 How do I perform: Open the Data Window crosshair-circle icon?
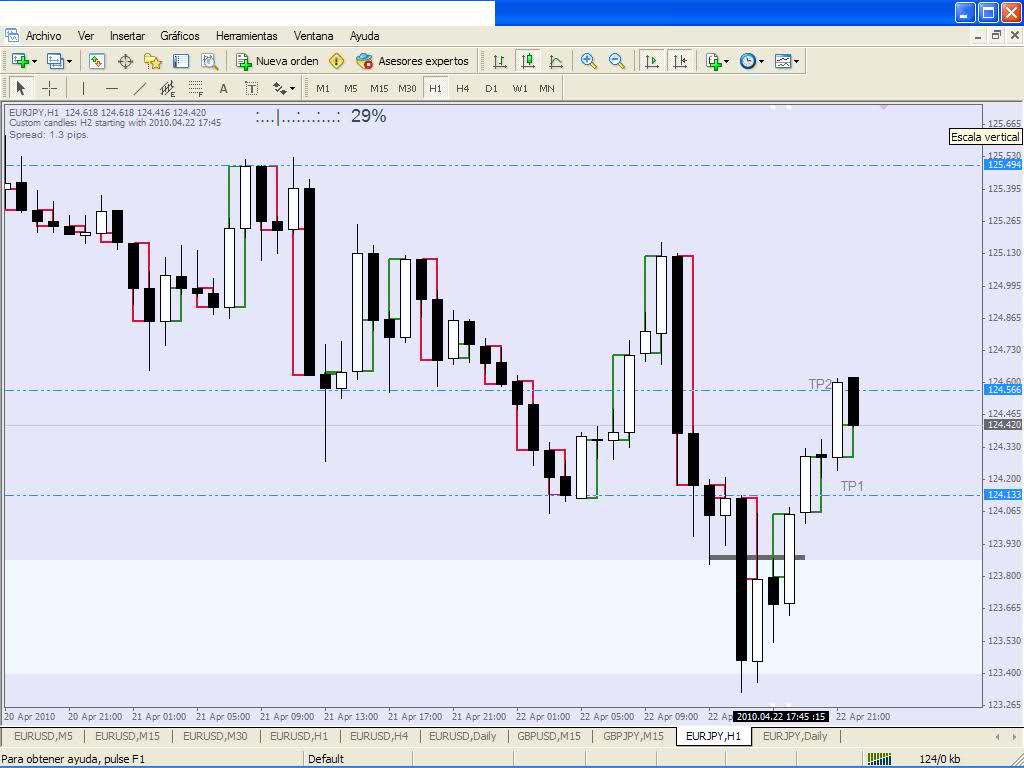tap(125, 61)
